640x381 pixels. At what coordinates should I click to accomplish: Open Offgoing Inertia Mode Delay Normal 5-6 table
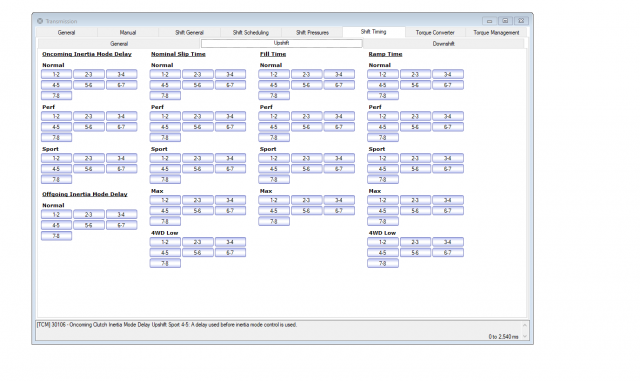89,225
